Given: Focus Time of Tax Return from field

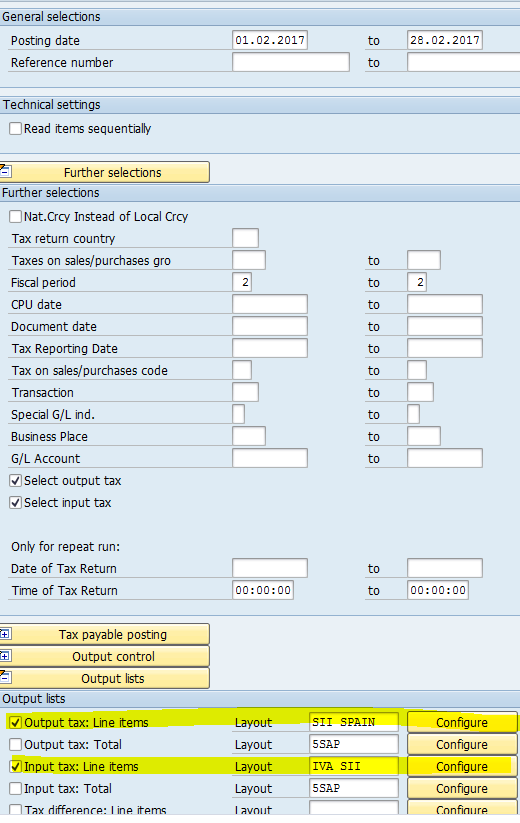Looking at the screenshot, I should [263, 590].
